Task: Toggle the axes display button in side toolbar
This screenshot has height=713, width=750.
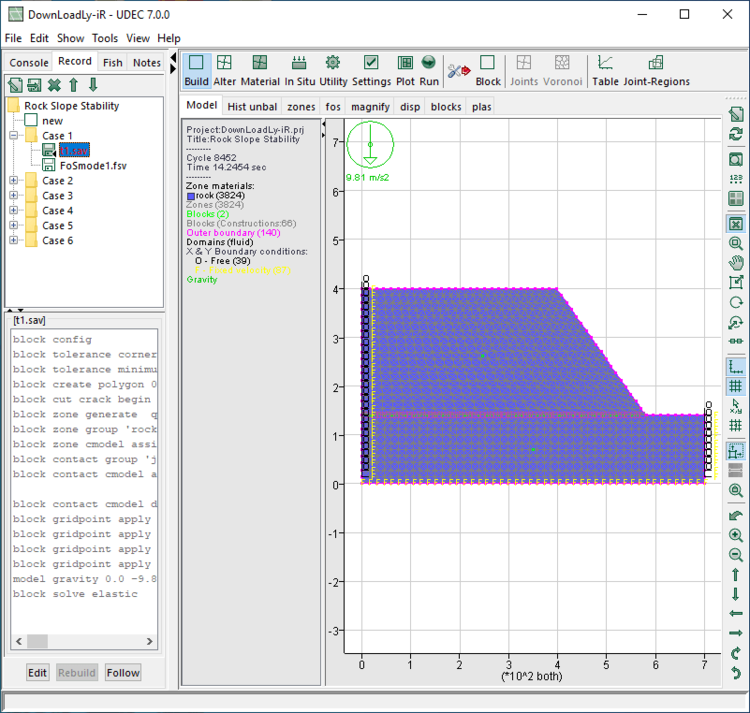Action: click(736, 367)
